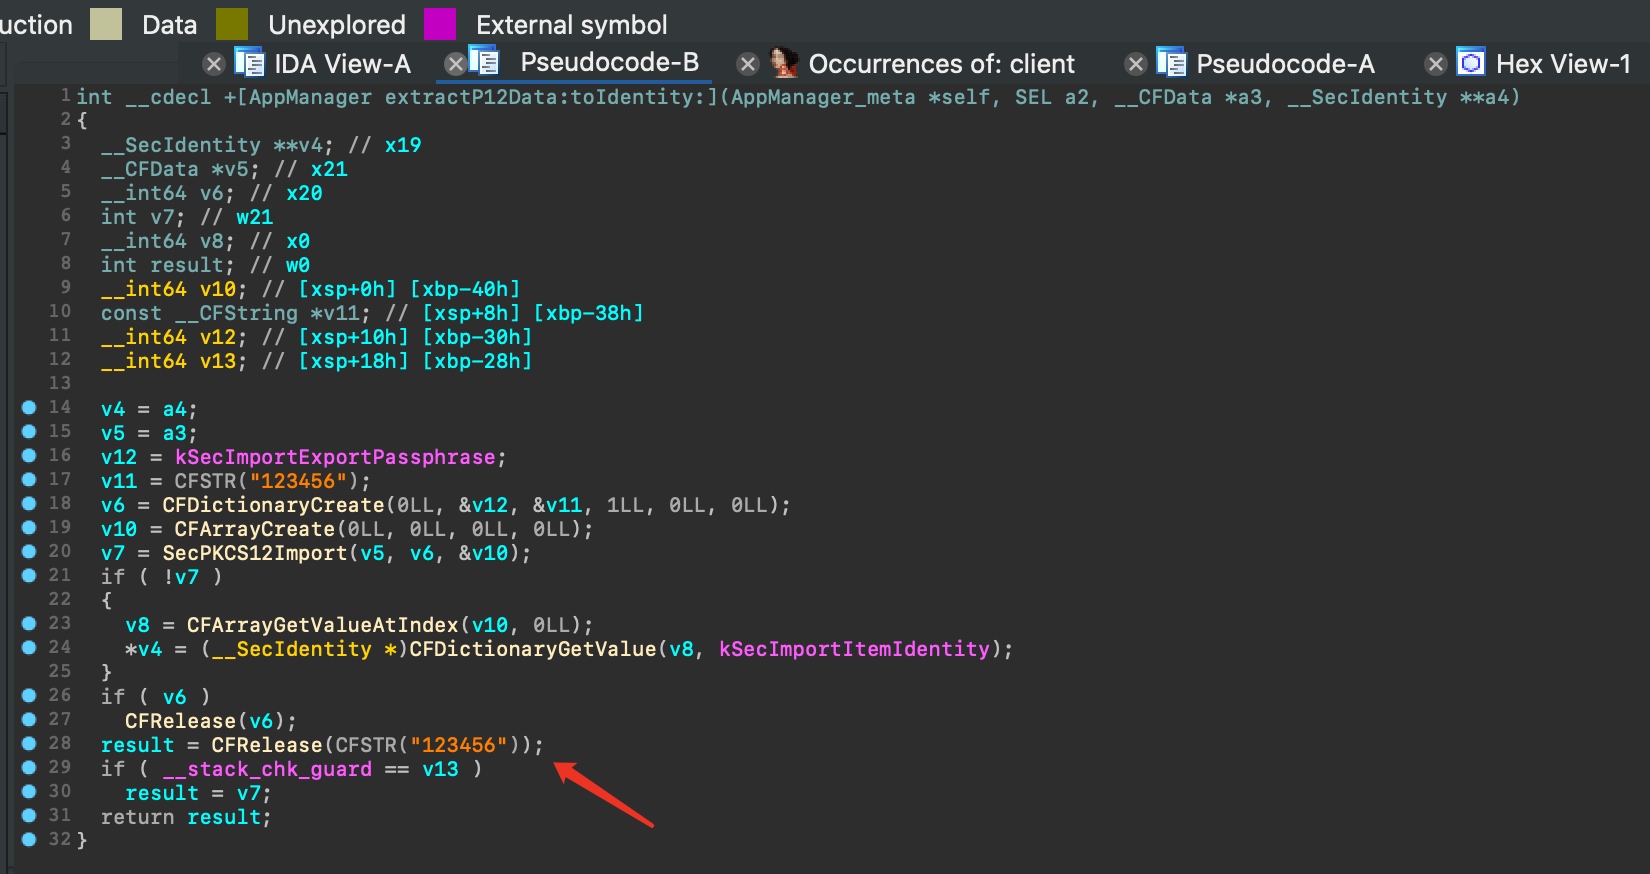Toggle breakpoint dot on line 21
This screenshot has width=1650, height=874.
pyautogui.click(x=29, y=575)
